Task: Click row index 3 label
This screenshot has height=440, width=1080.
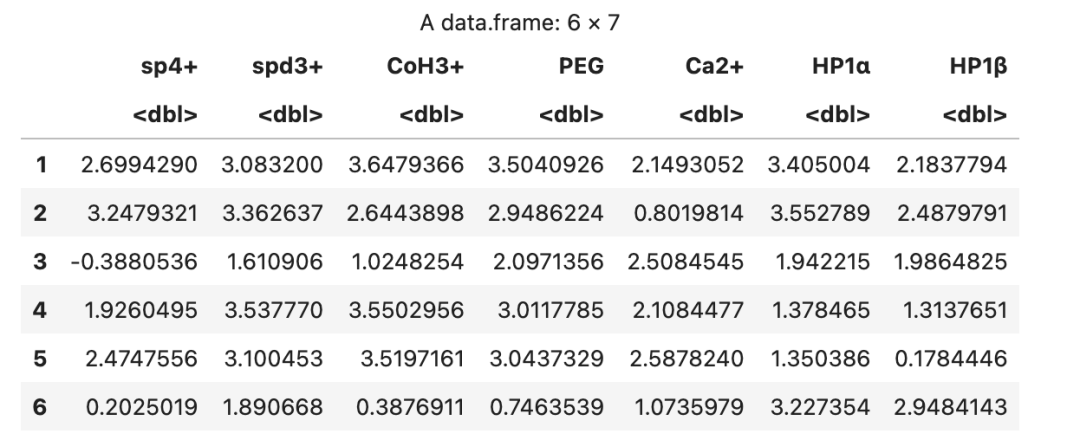Action: pos(40,262)
